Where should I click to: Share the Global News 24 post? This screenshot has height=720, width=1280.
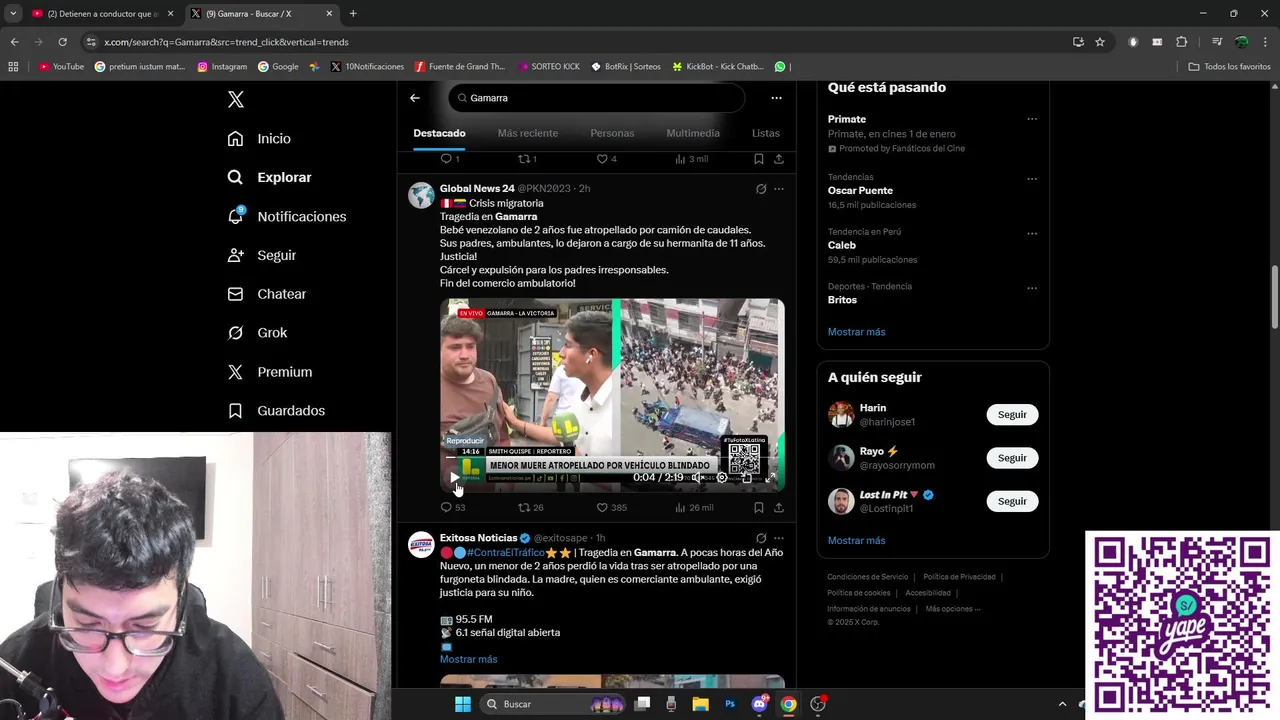[779, 508]
